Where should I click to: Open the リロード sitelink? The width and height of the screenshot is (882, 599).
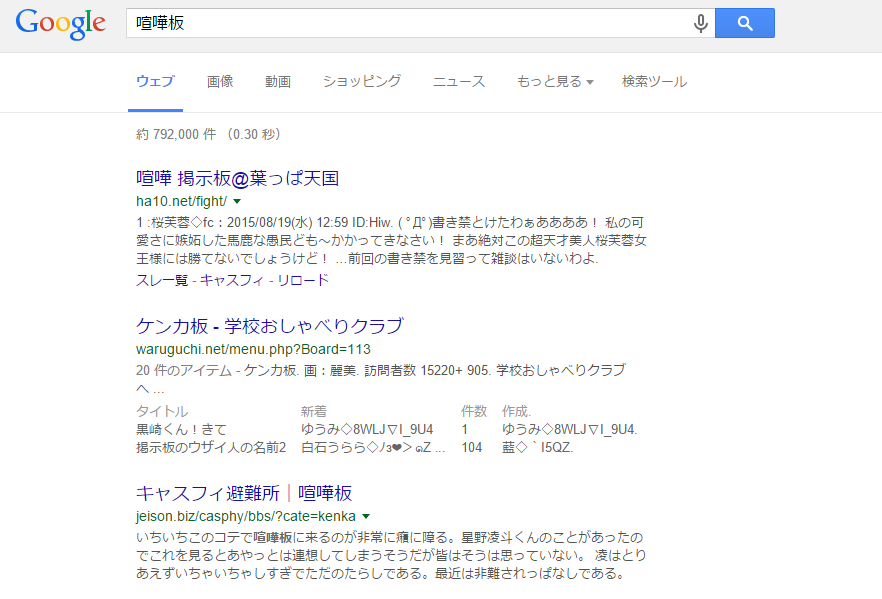303,280
